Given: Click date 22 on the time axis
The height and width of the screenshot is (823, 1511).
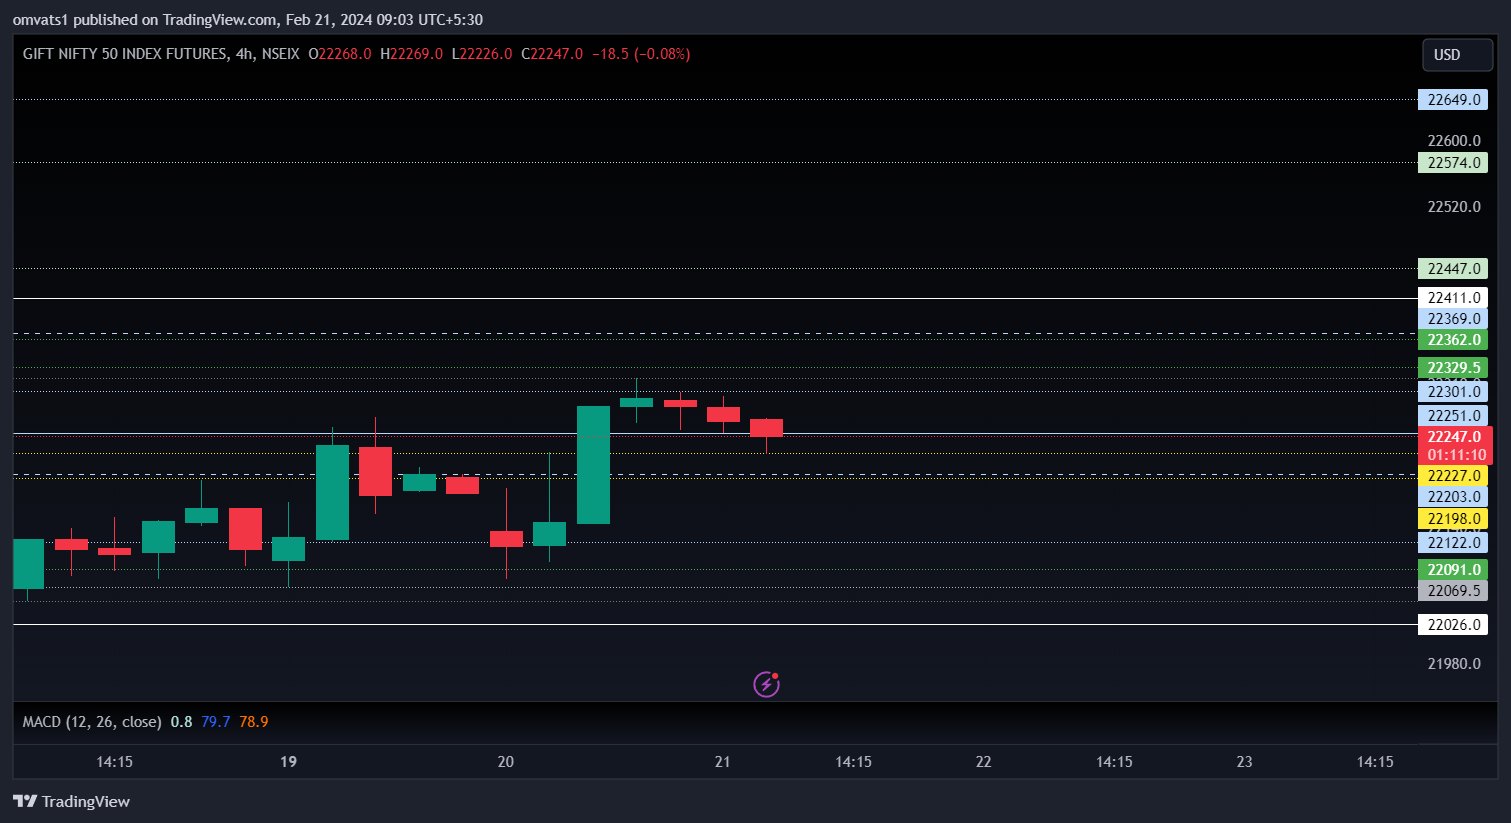Looking at the screenshot, I should tap(984, 762).
